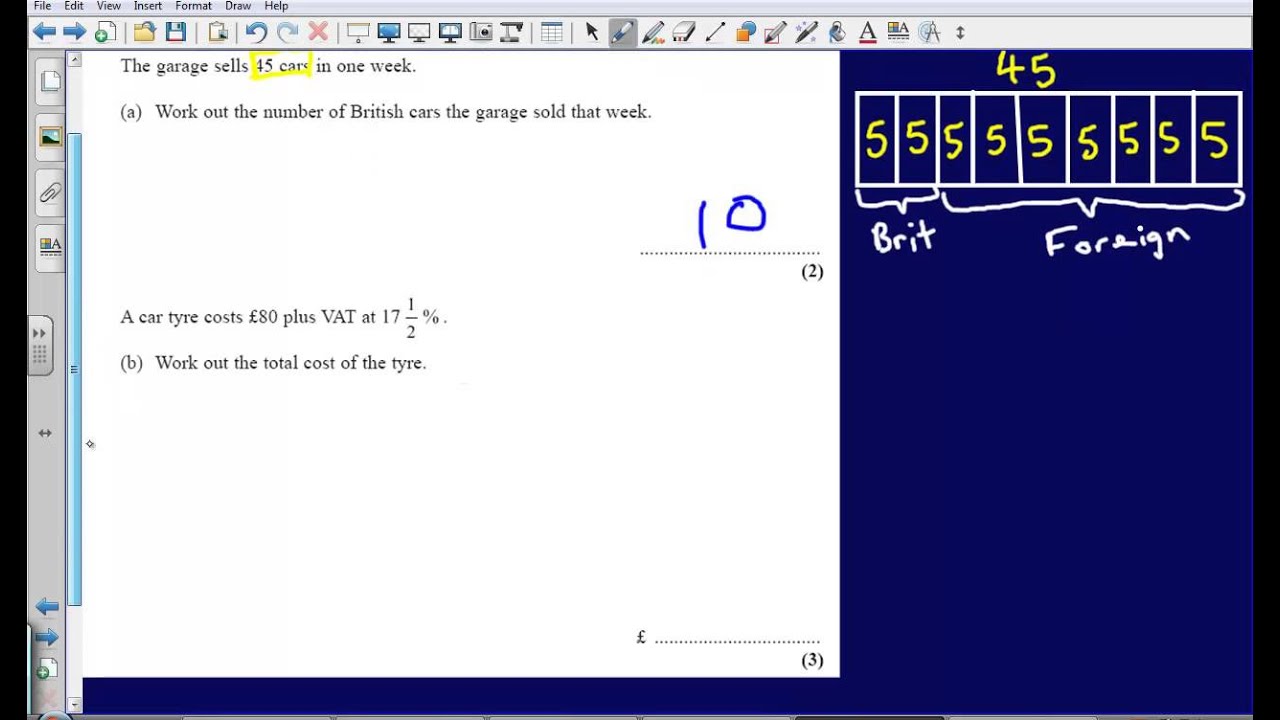The height and width of the screenshot is (720, 1280).
Task: Open the File menu
Action: pyautogui.click(x=42, y=6)
